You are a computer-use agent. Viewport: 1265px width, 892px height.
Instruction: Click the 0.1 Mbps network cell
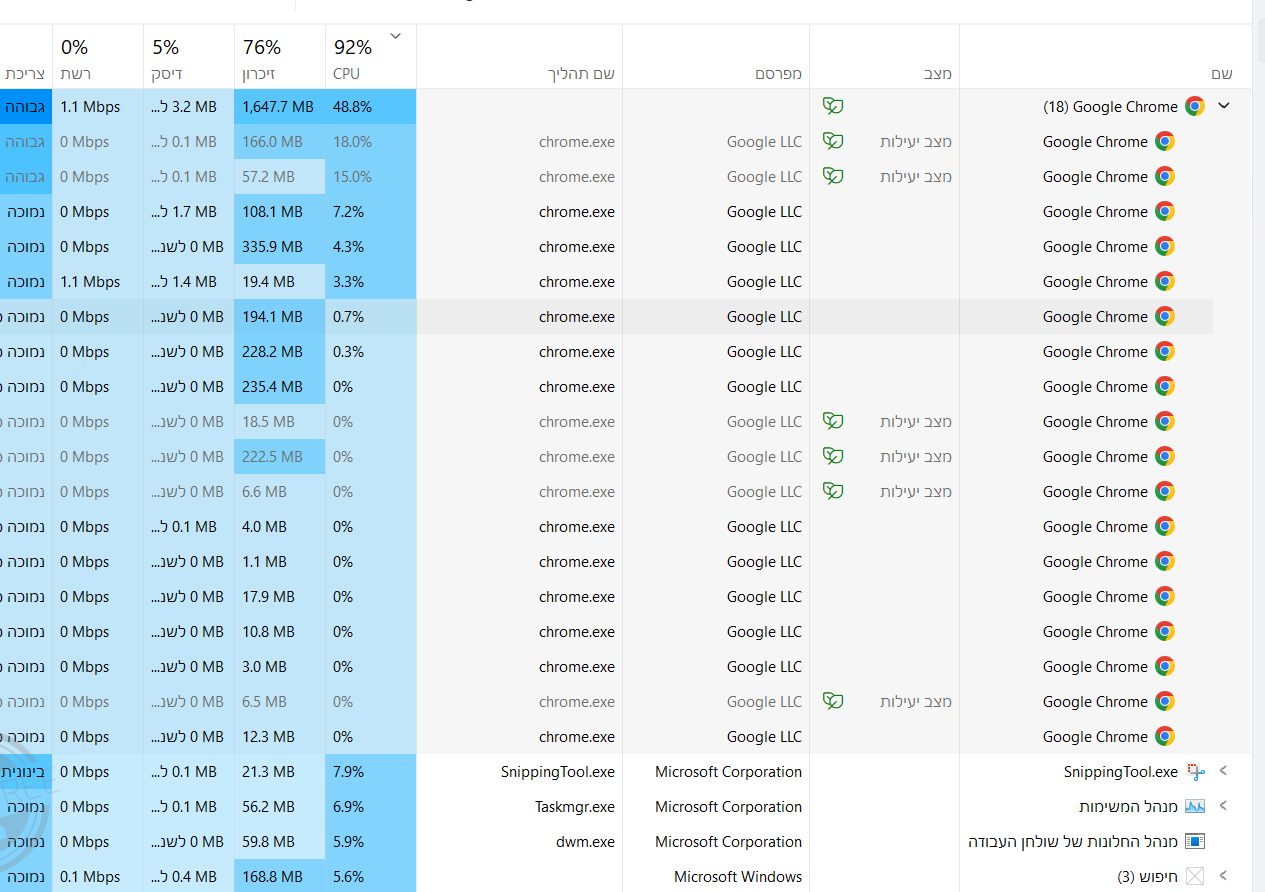point(97,876)
